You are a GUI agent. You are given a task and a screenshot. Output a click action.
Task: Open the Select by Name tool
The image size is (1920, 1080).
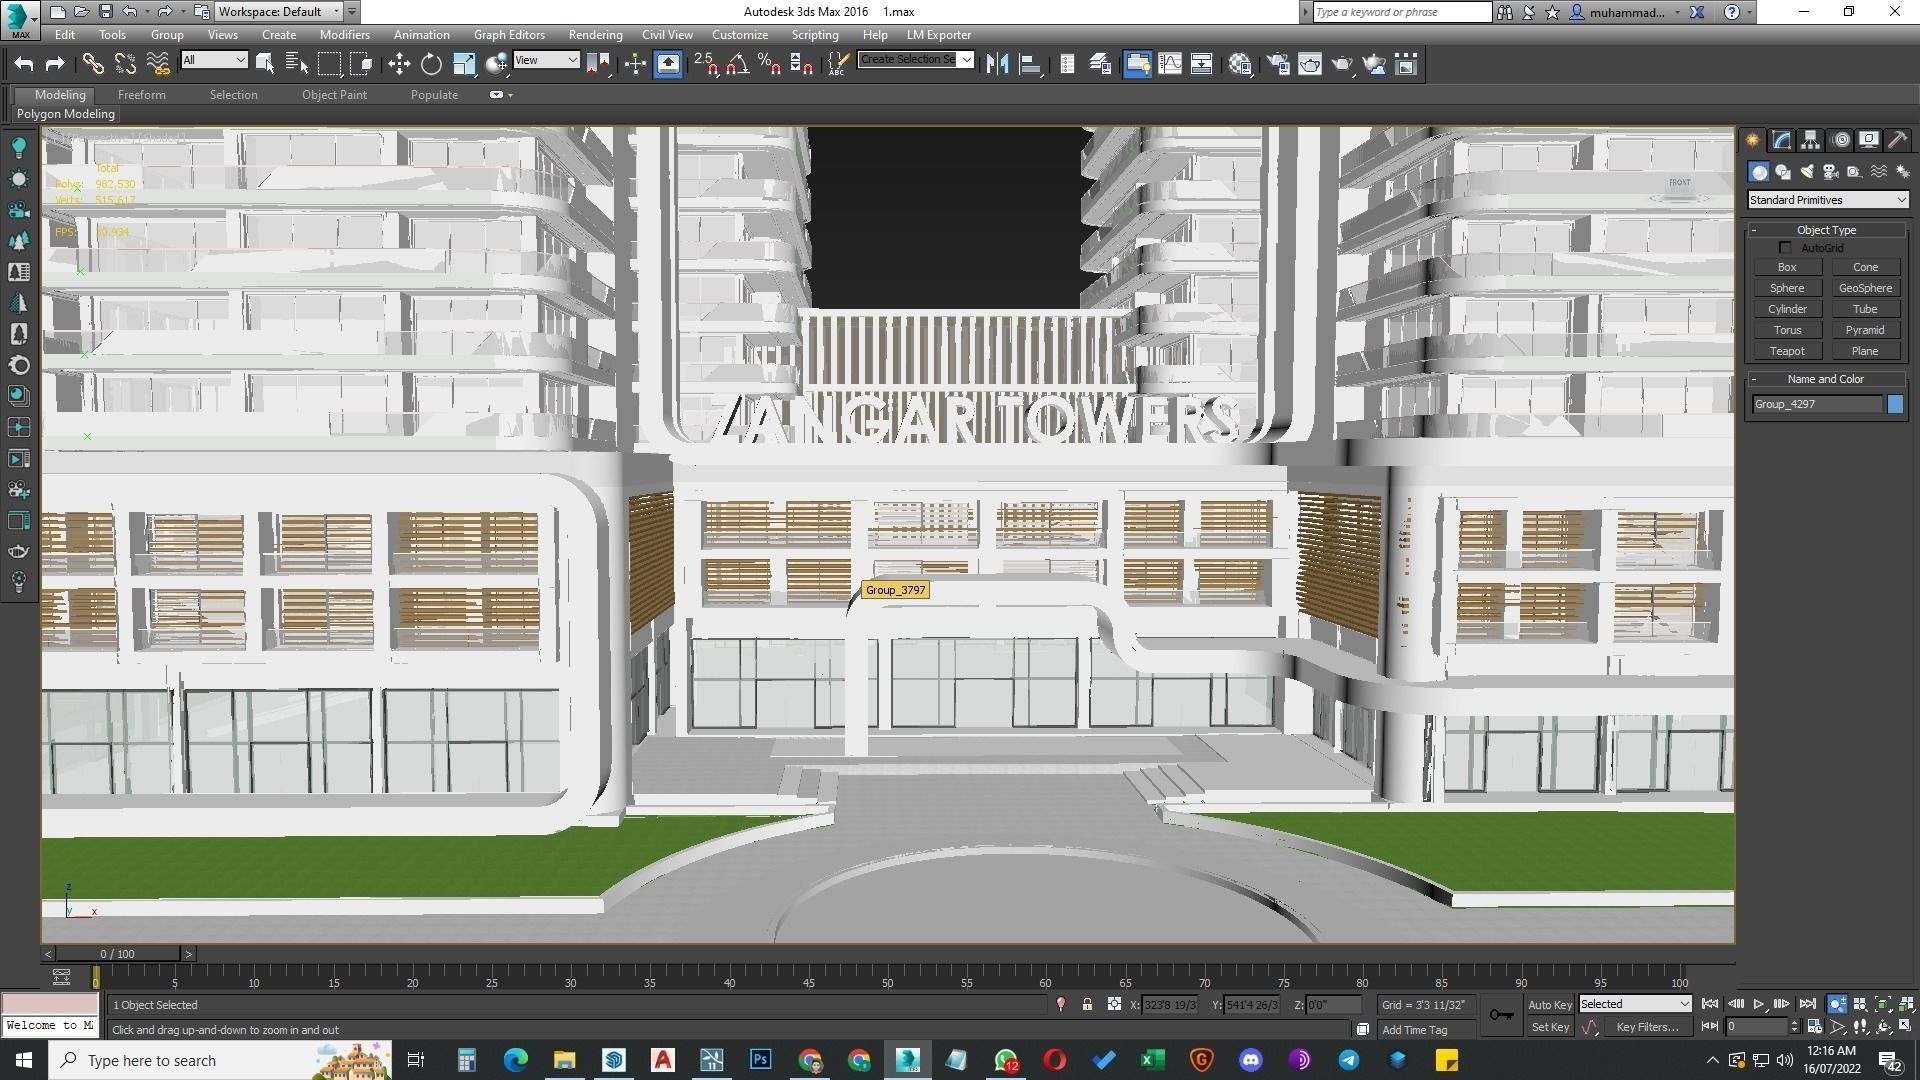coord(297,64)
